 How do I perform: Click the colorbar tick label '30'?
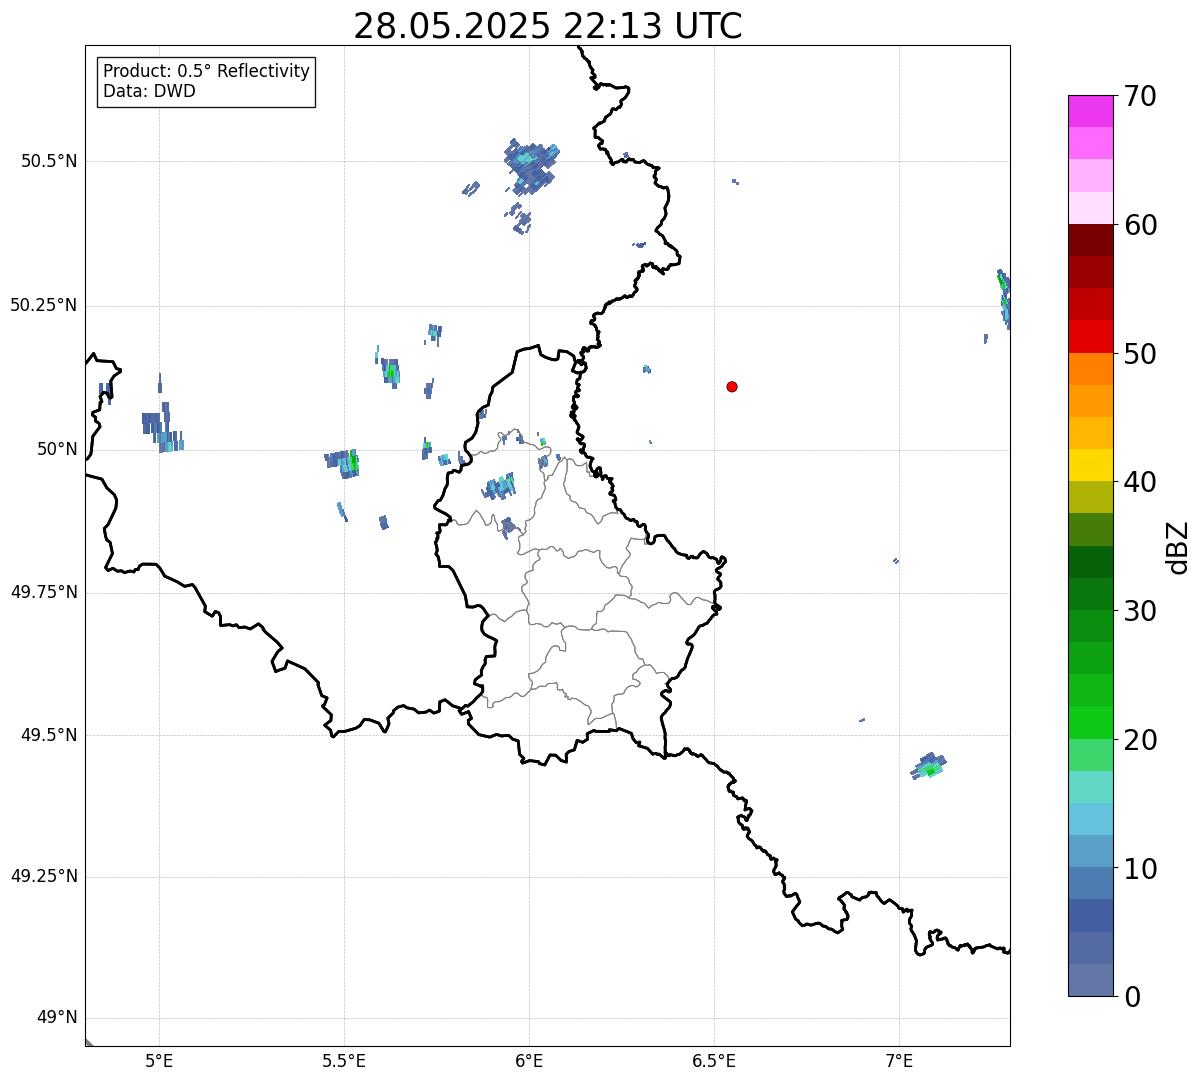coord(1140,611)
